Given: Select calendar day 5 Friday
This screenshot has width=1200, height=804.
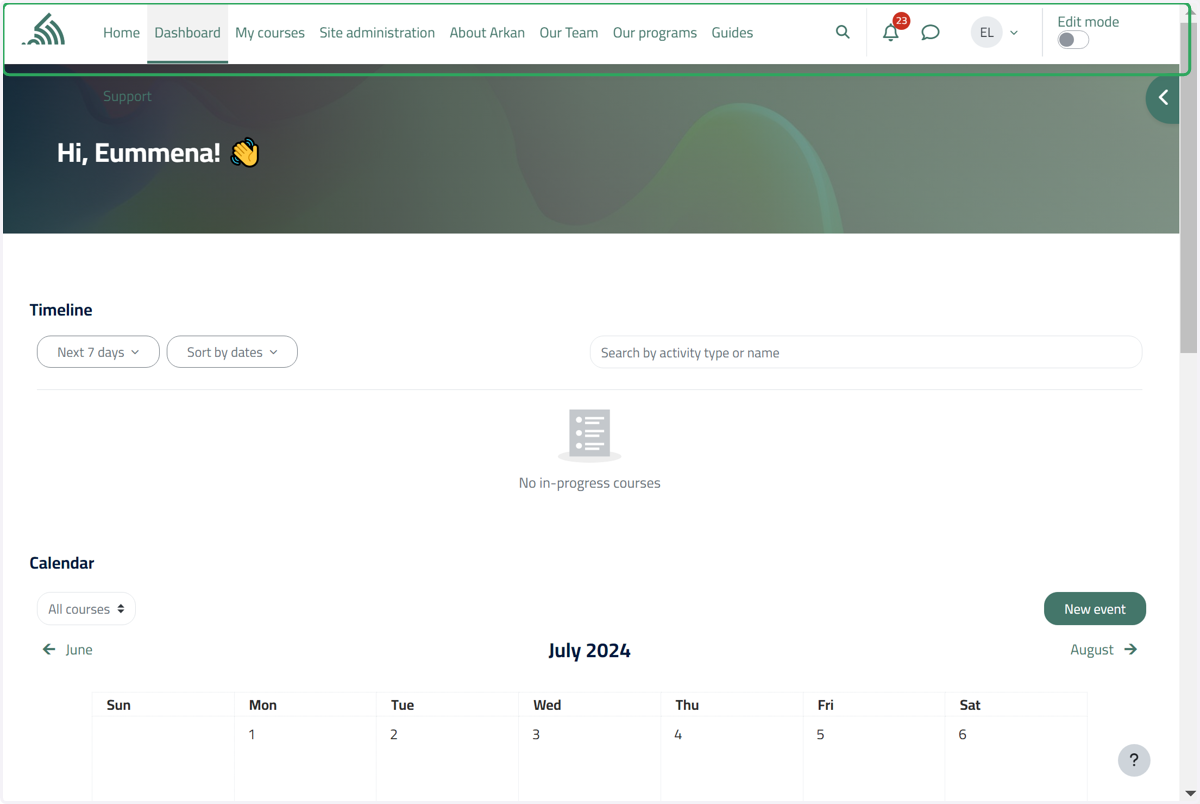Looking at the screenshot, I should click(820, 735).
